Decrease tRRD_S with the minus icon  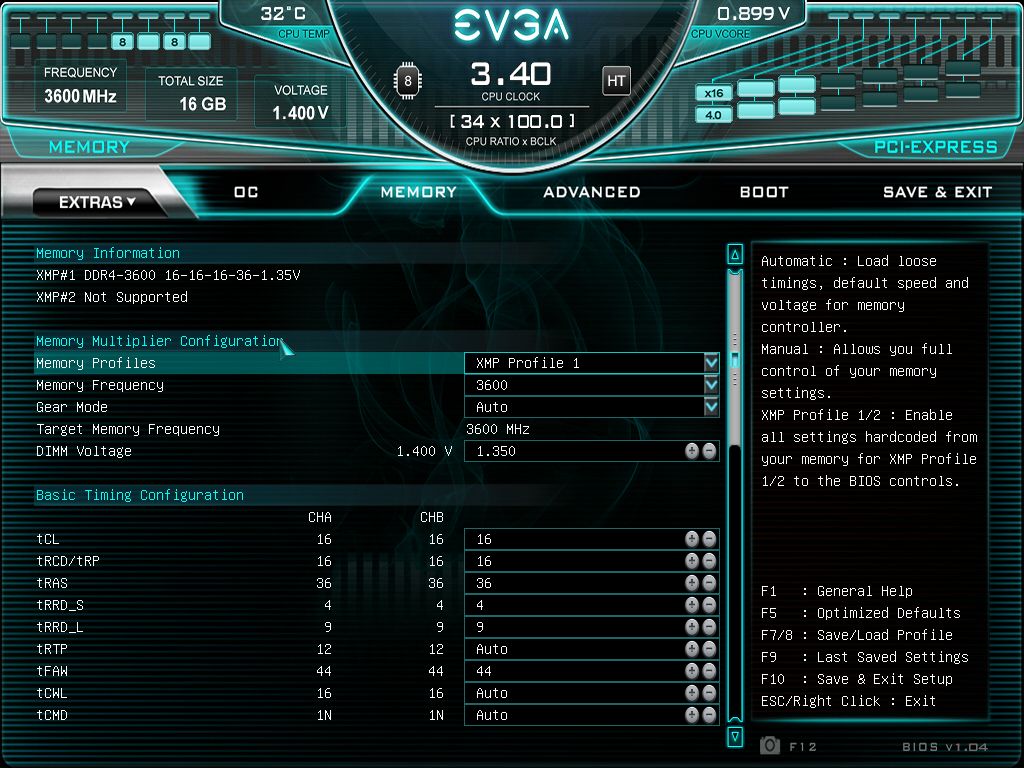[x=709, y=605]
